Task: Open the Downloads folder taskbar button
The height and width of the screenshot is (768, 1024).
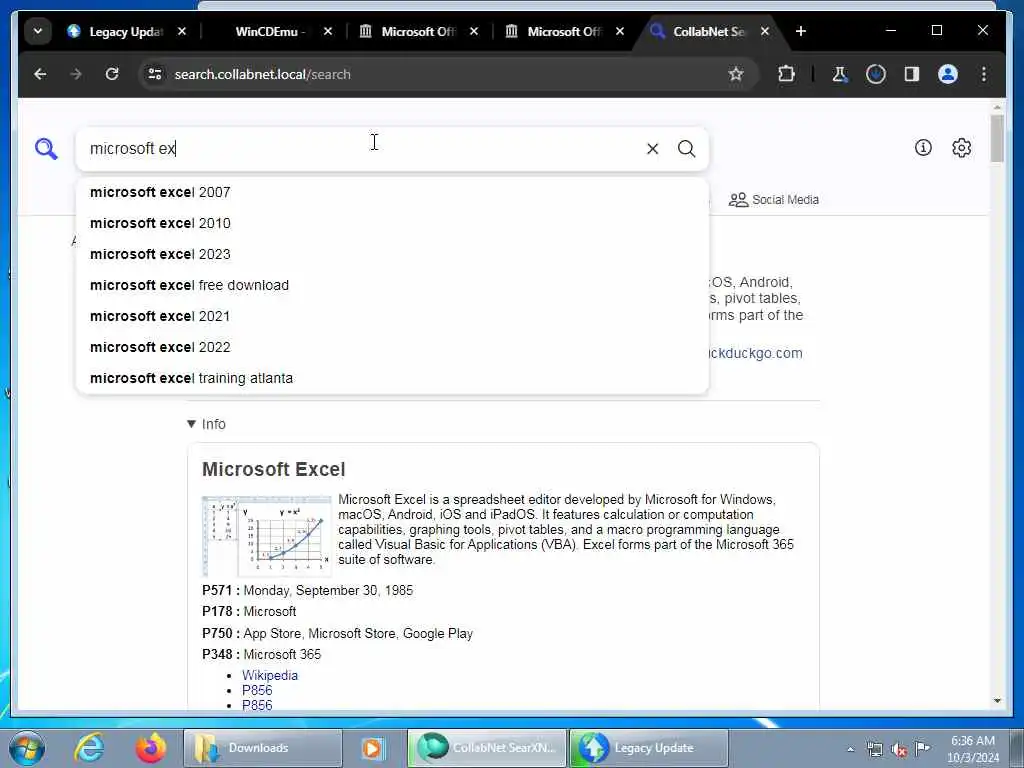Action: 263,748
